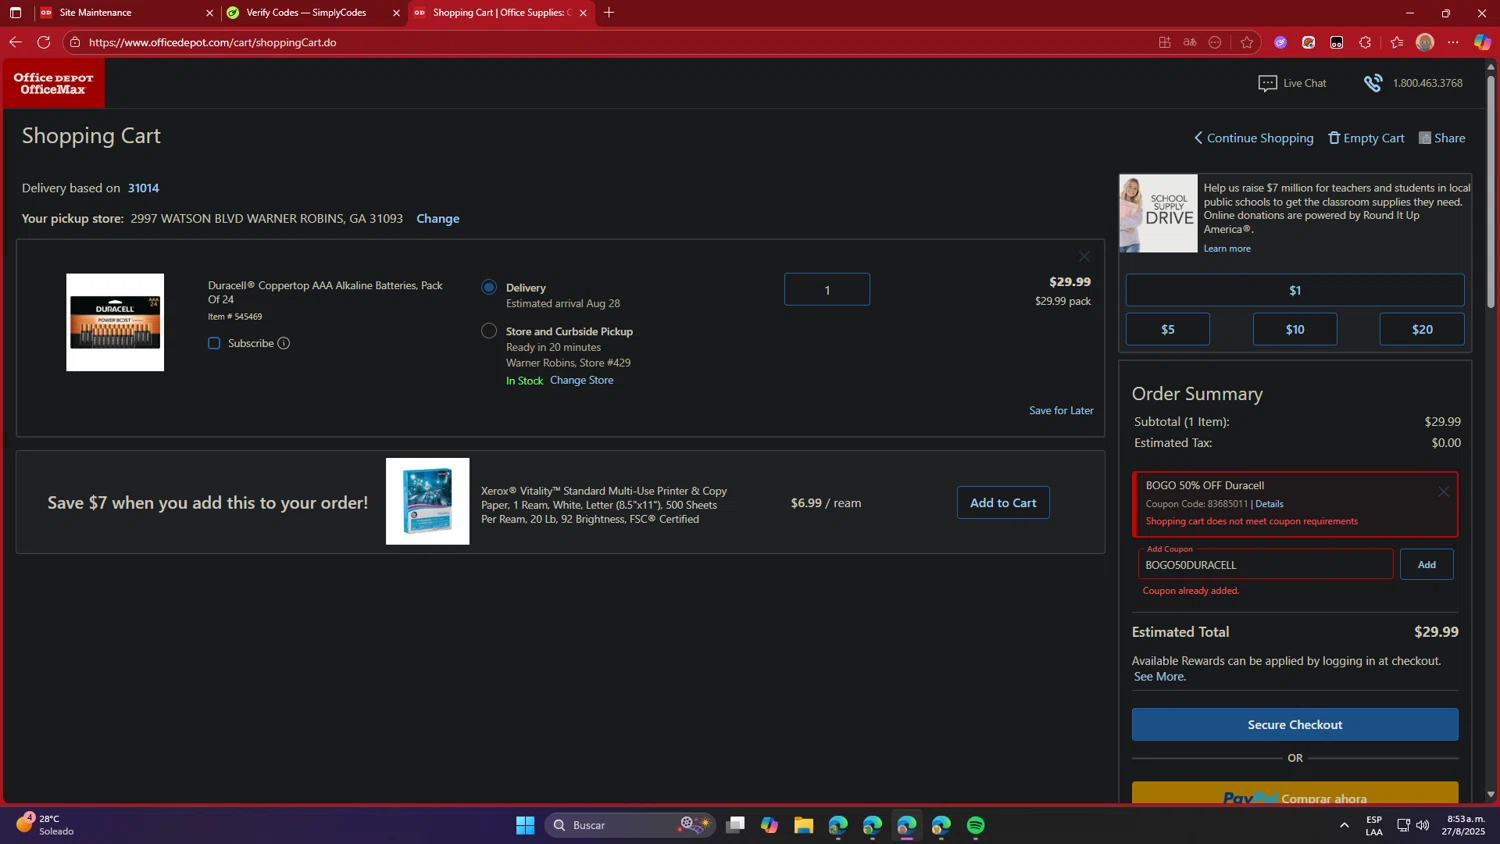The image size is (1500, 844).
Task: Click browser back arrow
Action: pos(15,42)
